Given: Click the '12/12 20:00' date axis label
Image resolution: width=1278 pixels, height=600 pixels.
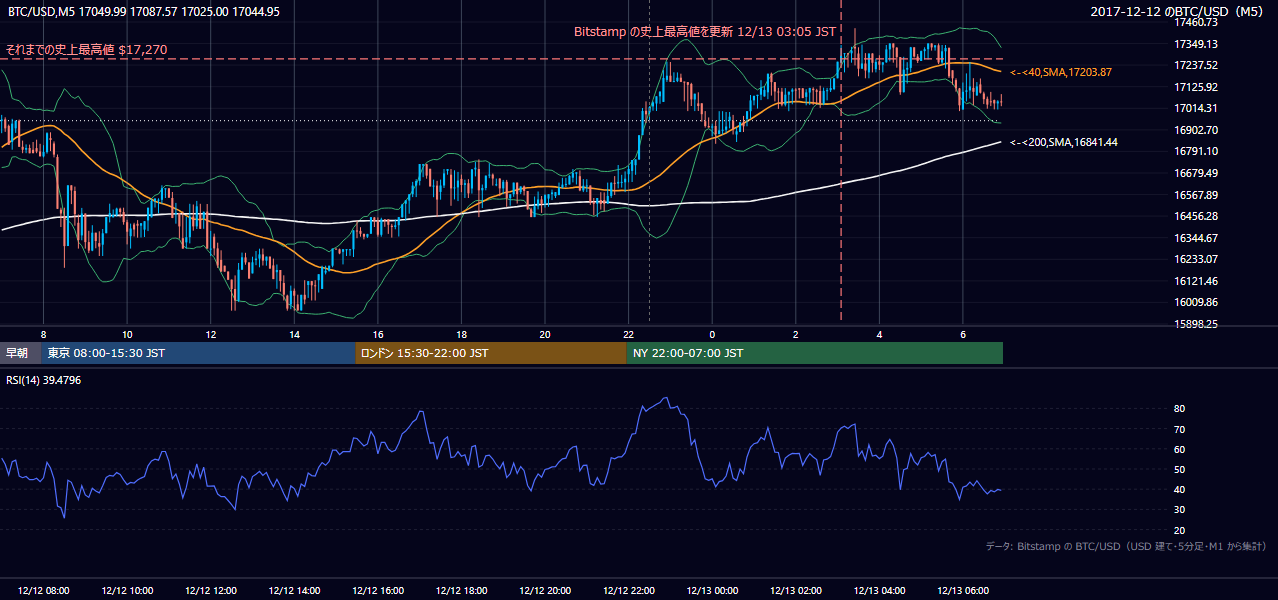Looking at the screenshot, I should click(x=545, y=591).
